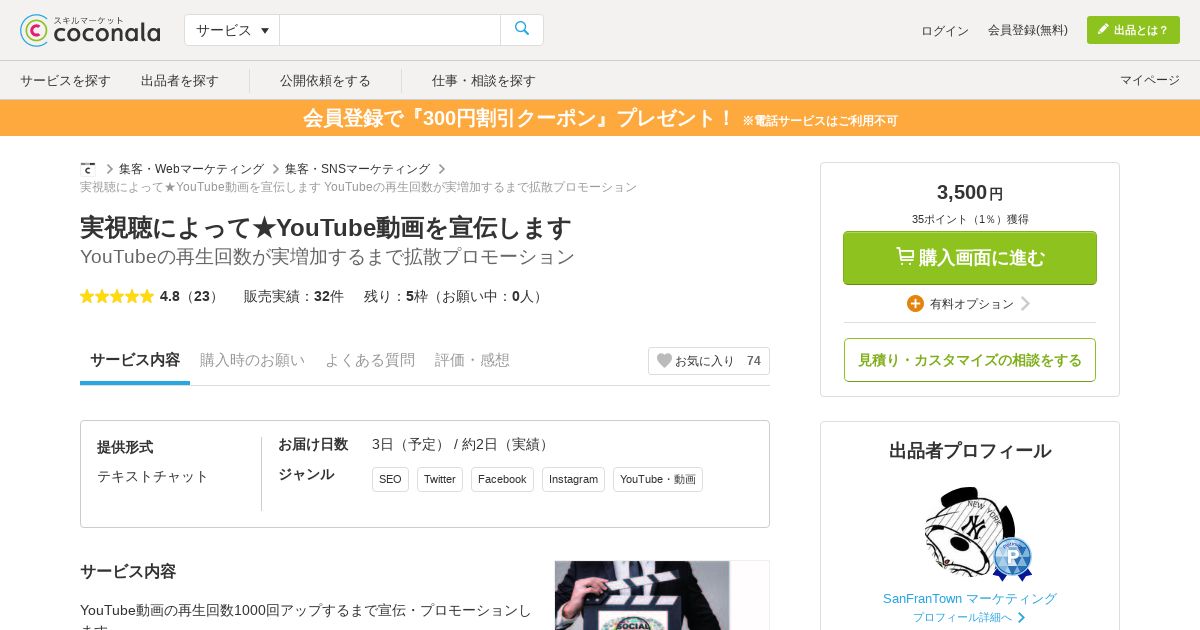1200x630 pixels.
Task: Click the five-star rating icons
Action: click(x=117, y=296)
